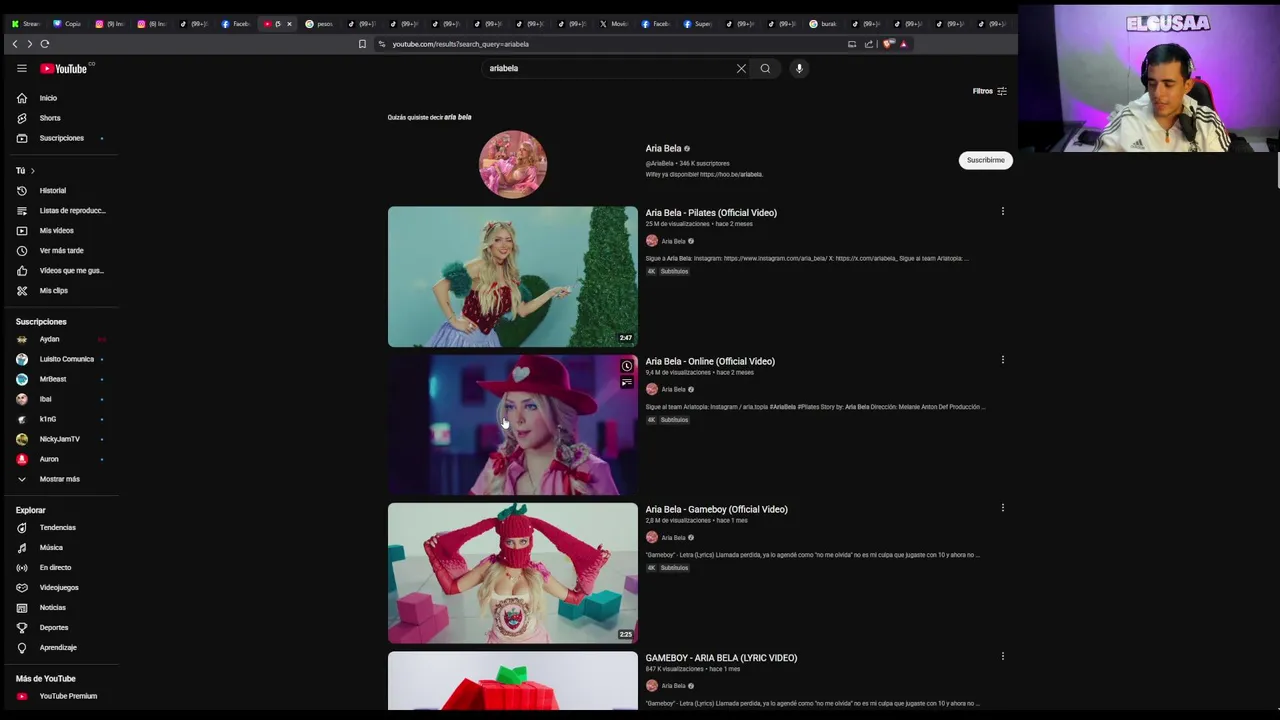Reload the page with the refresh icon
The height and width of the screenshot is (720, 1280).
(x=44, y=44)
